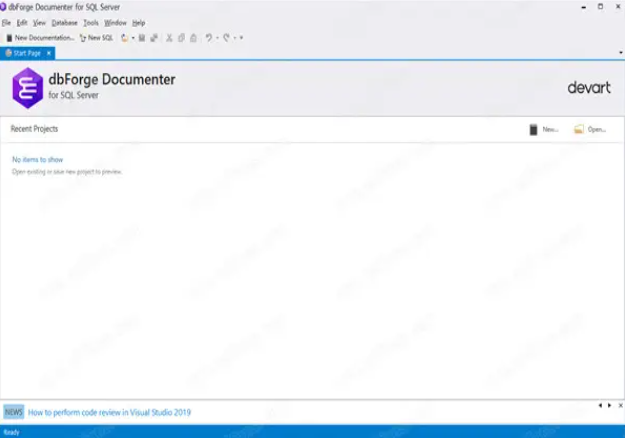Minimize the dbForge Documenter window
This screenshot has width=625, height=438.
tap(584, 7)
